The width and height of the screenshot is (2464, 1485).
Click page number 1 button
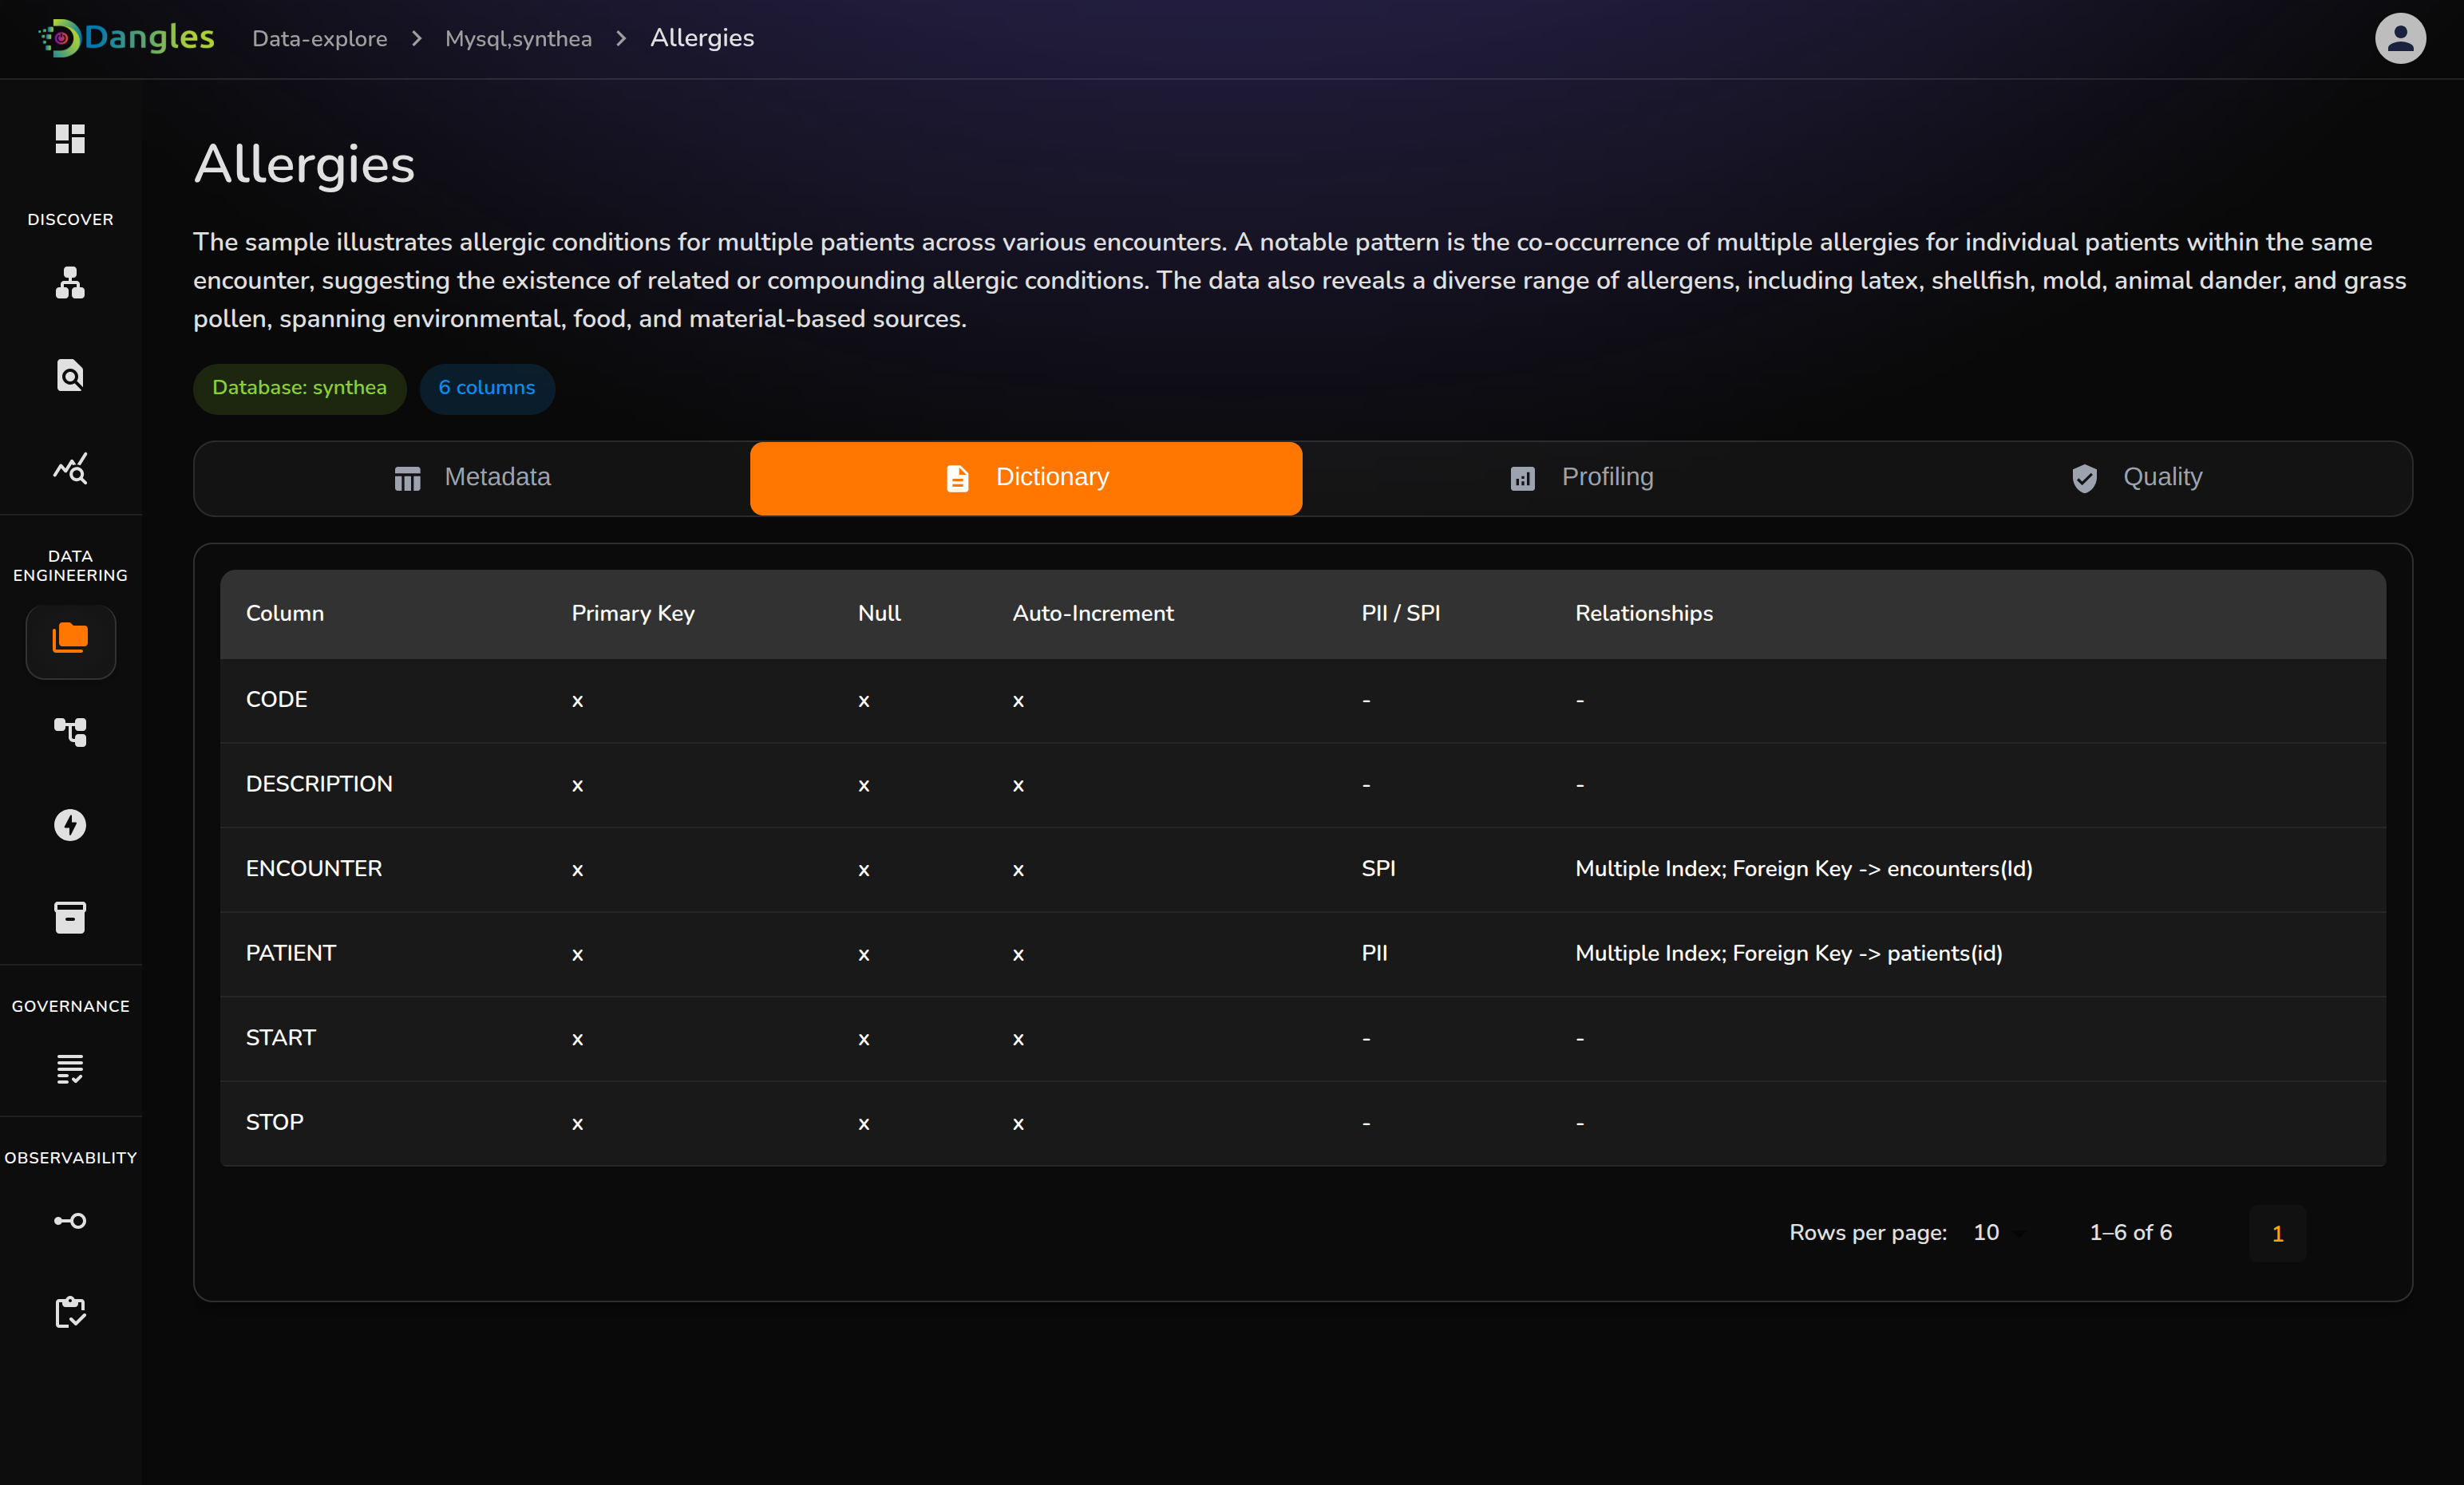pyautogui.click(x=2276, y=1233)
